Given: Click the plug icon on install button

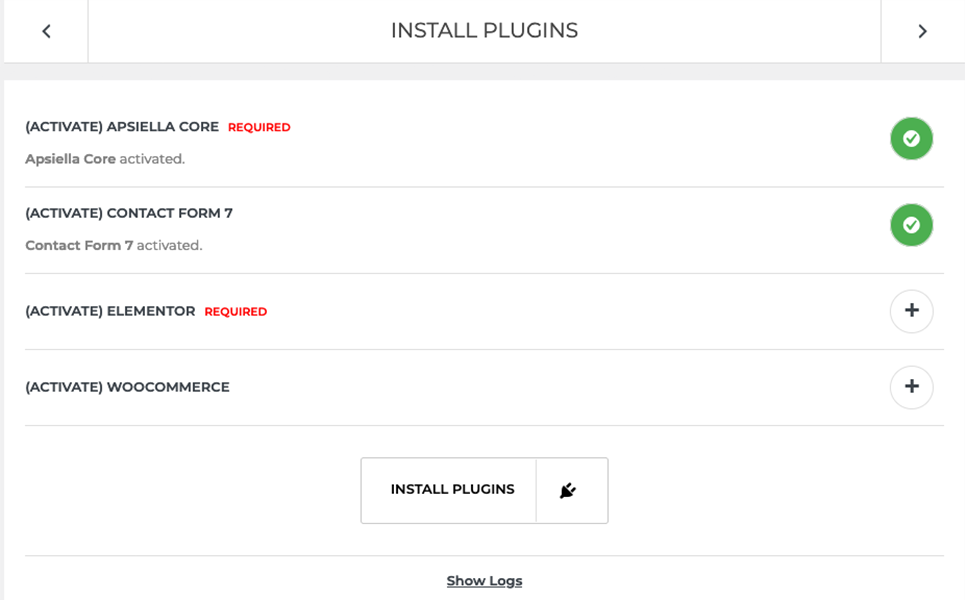Looking at the screenshot, I should (x=568, y=490).
